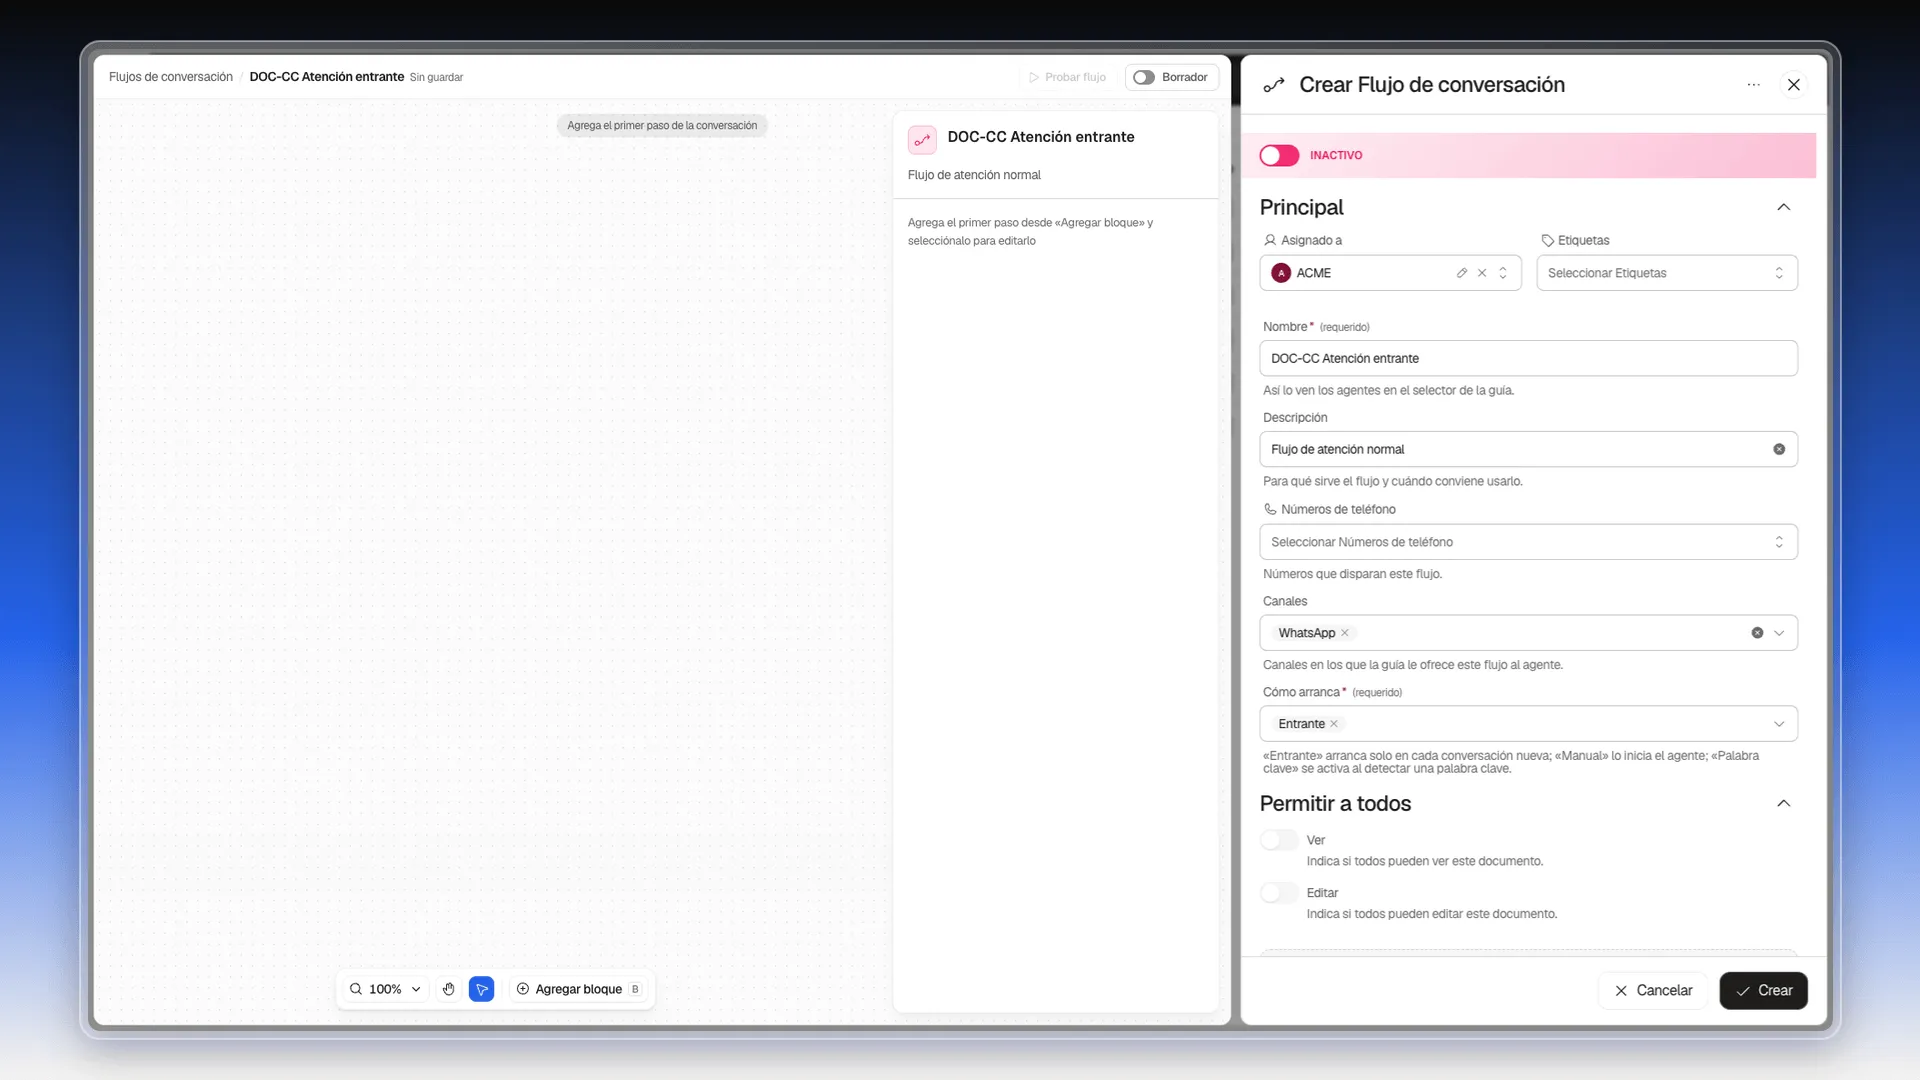The height and width of the screenshot is (1080, 1920).
Task: Click the DOC-CC Atención entrante breadcrumb title
Action: click(x=327, y=77)
